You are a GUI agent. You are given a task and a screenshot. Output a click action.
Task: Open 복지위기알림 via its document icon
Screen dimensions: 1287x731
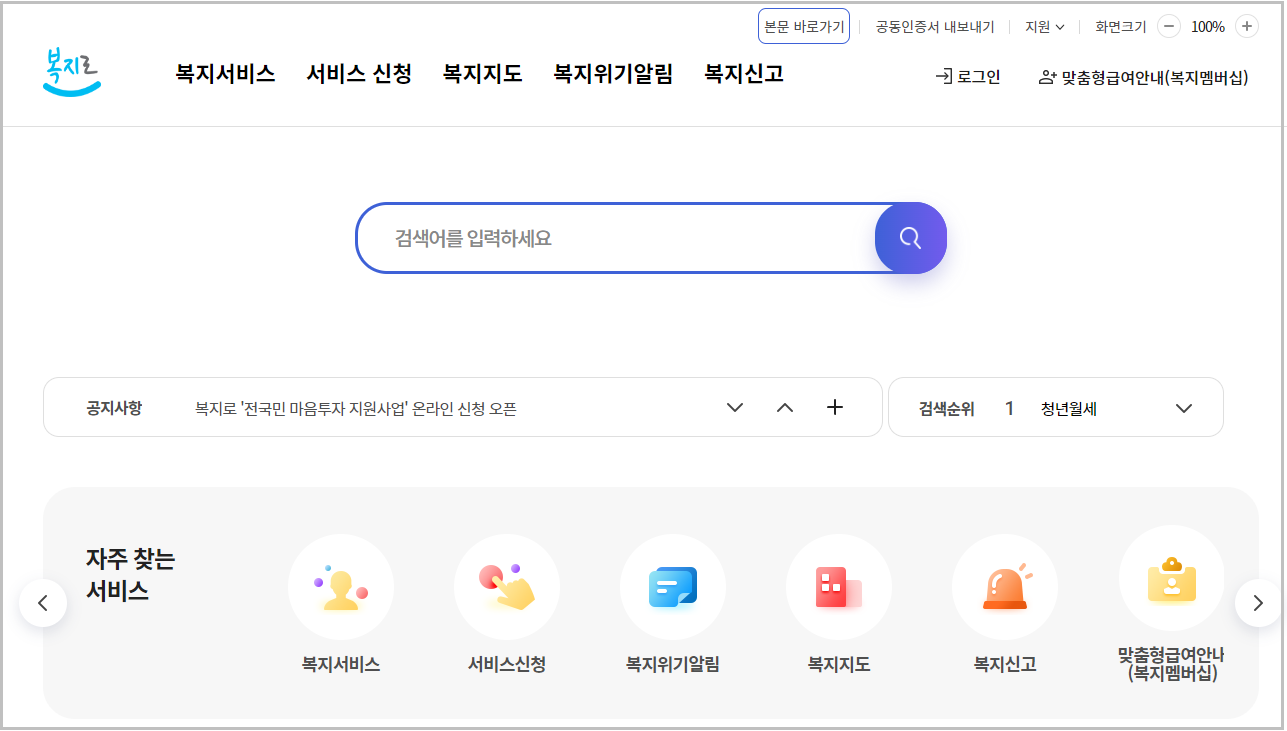click(672, 587)
